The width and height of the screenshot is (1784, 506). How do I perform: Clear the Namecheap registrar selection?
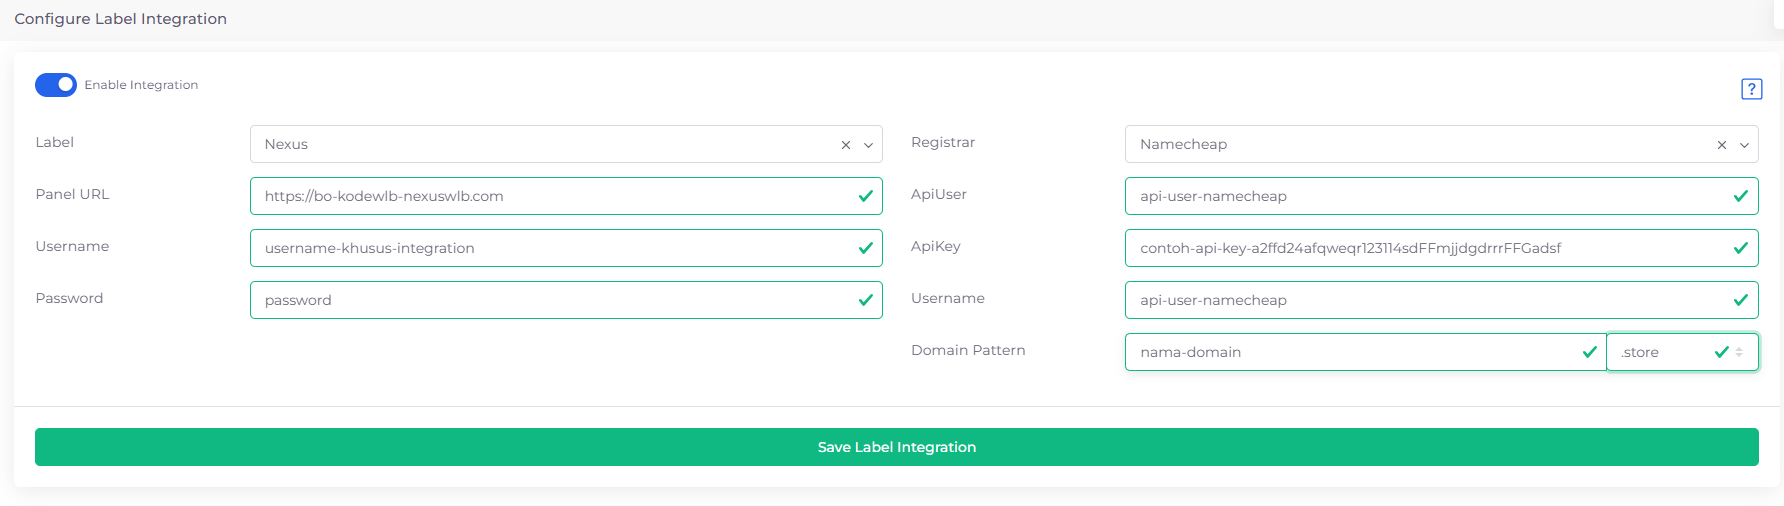coord(1721,145)
